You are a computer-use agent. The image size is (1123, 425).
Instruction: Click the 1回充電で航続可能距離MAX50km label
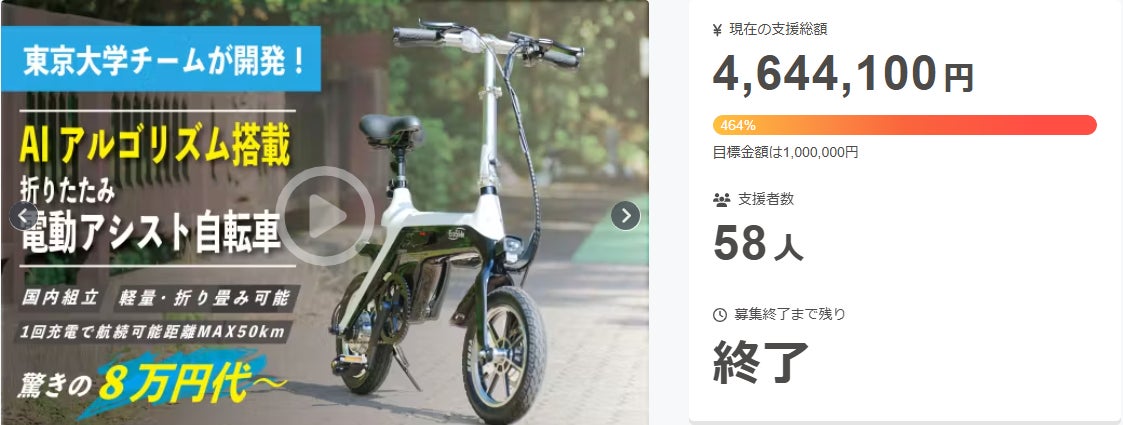(x=153, y=333)
